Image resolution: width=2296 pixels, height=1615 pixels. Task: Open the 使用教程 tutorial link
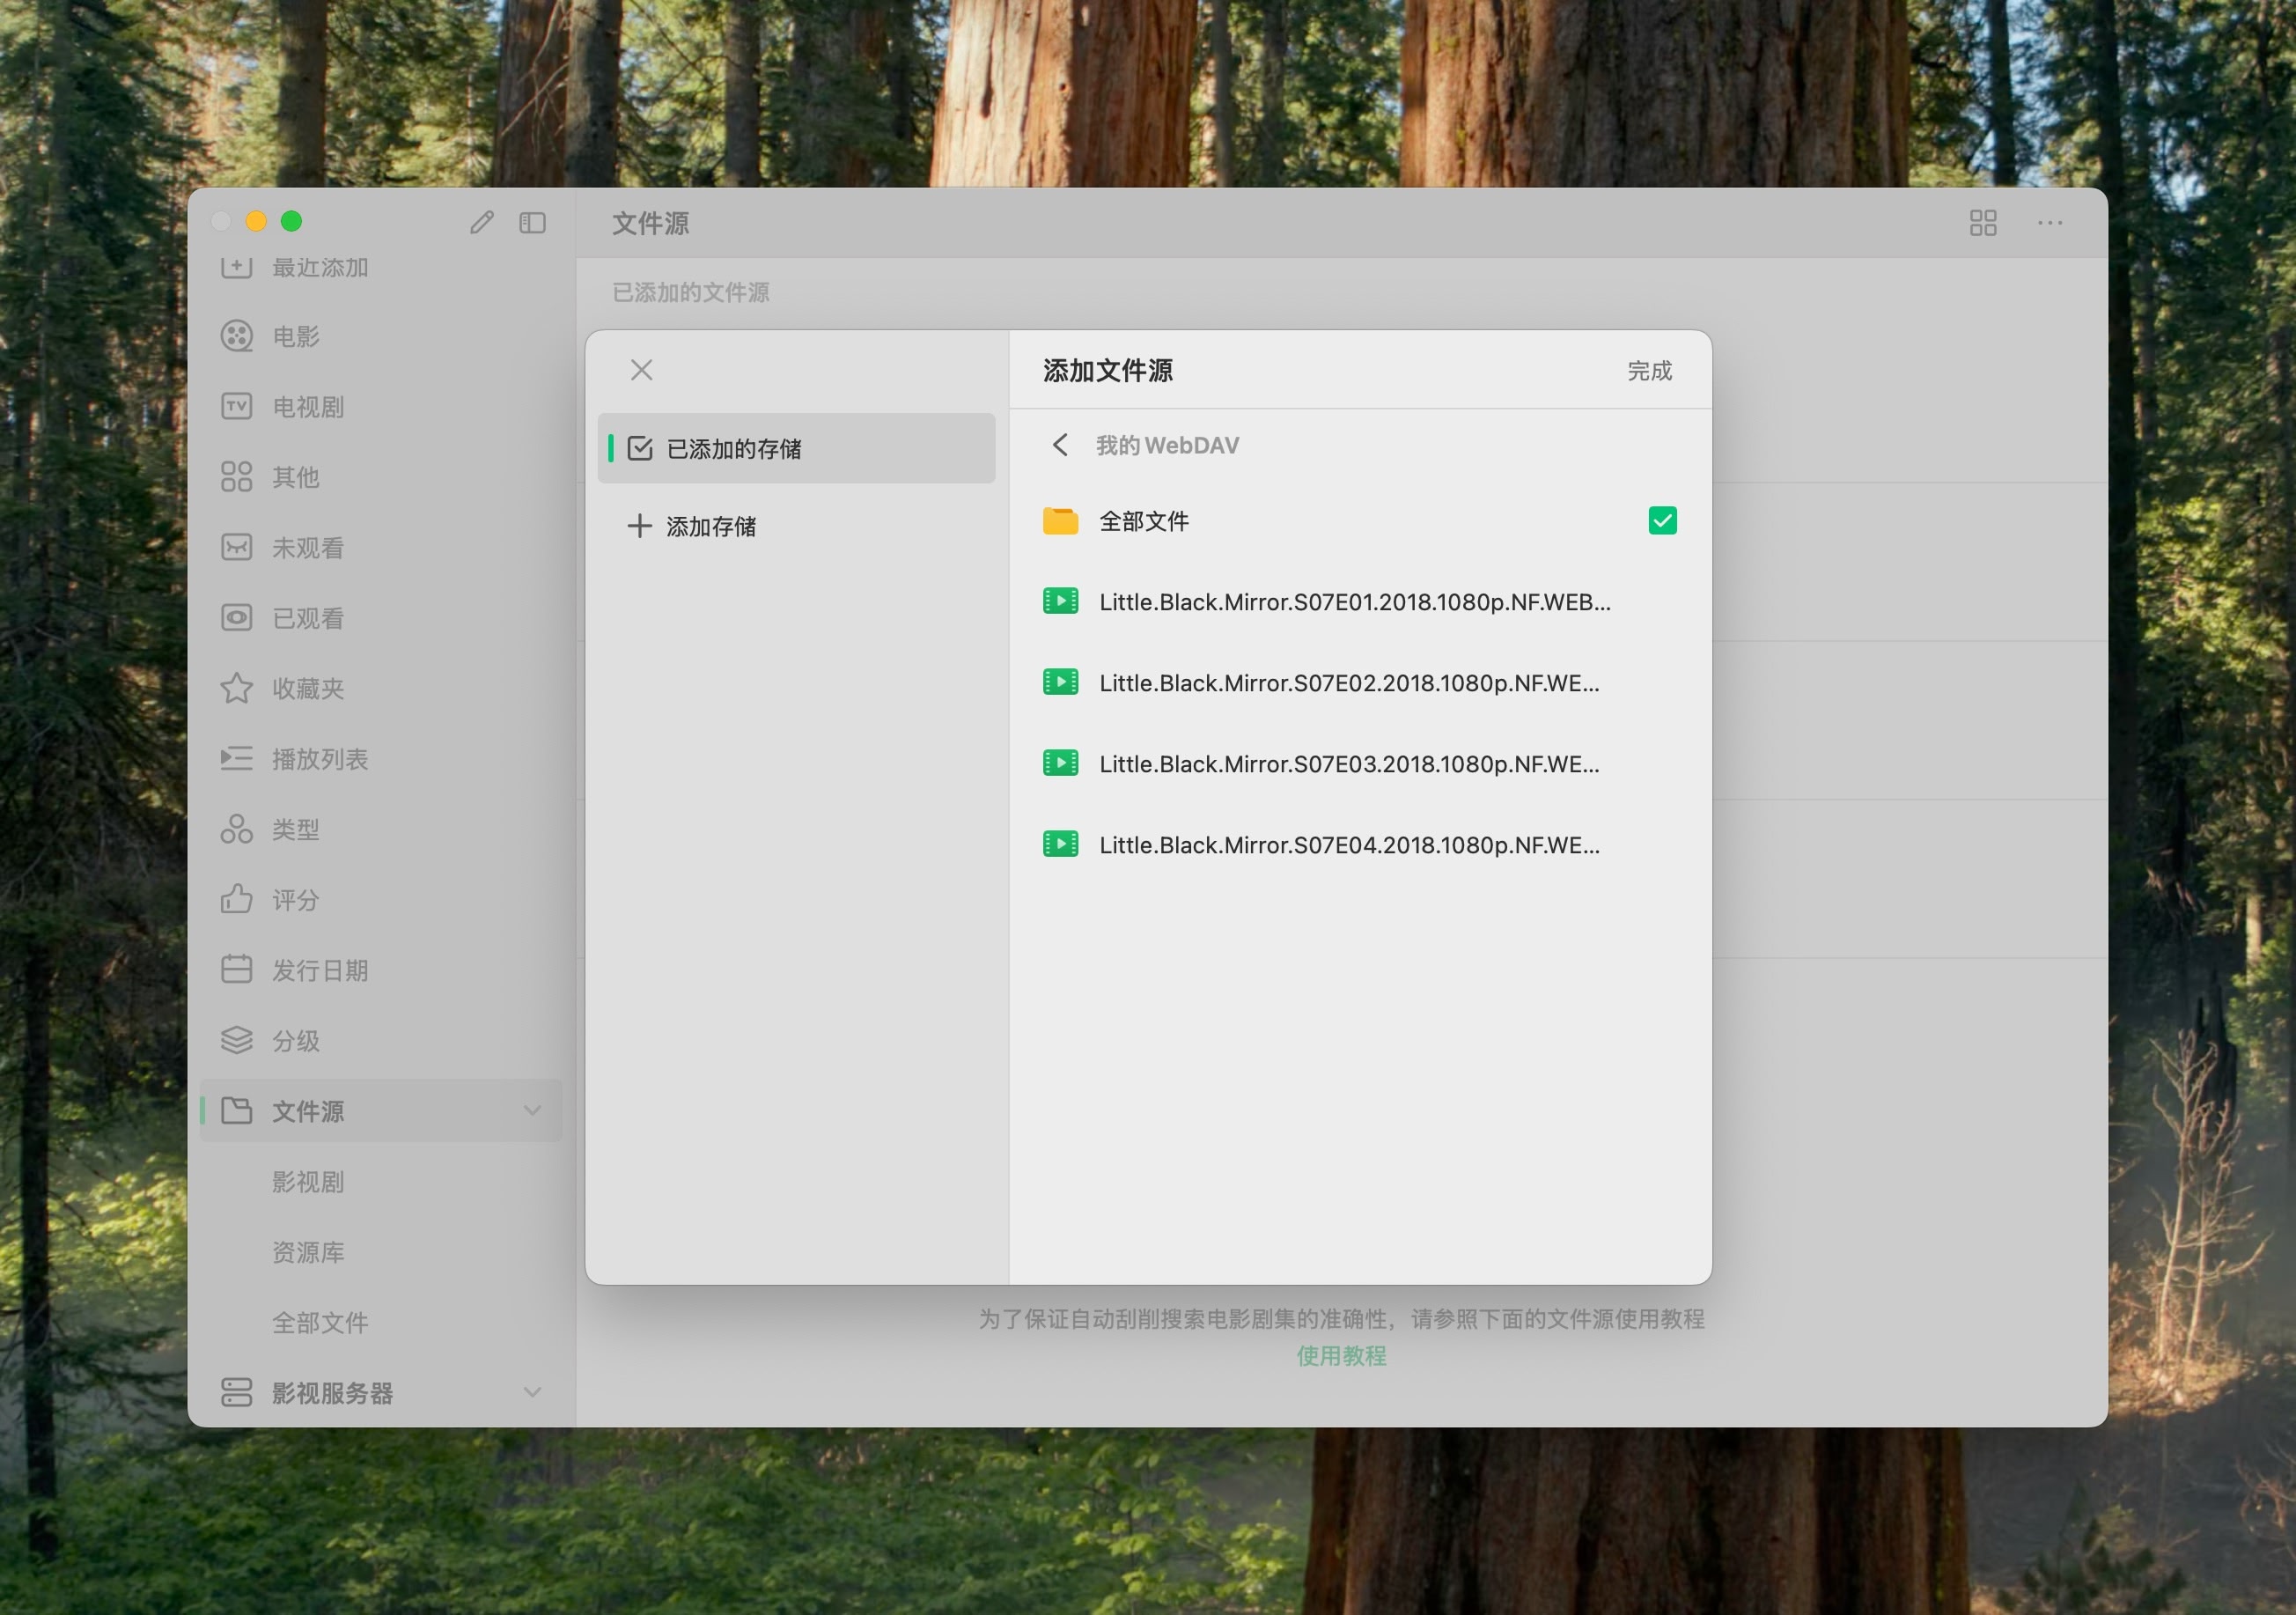(x=1341, y=1356)
